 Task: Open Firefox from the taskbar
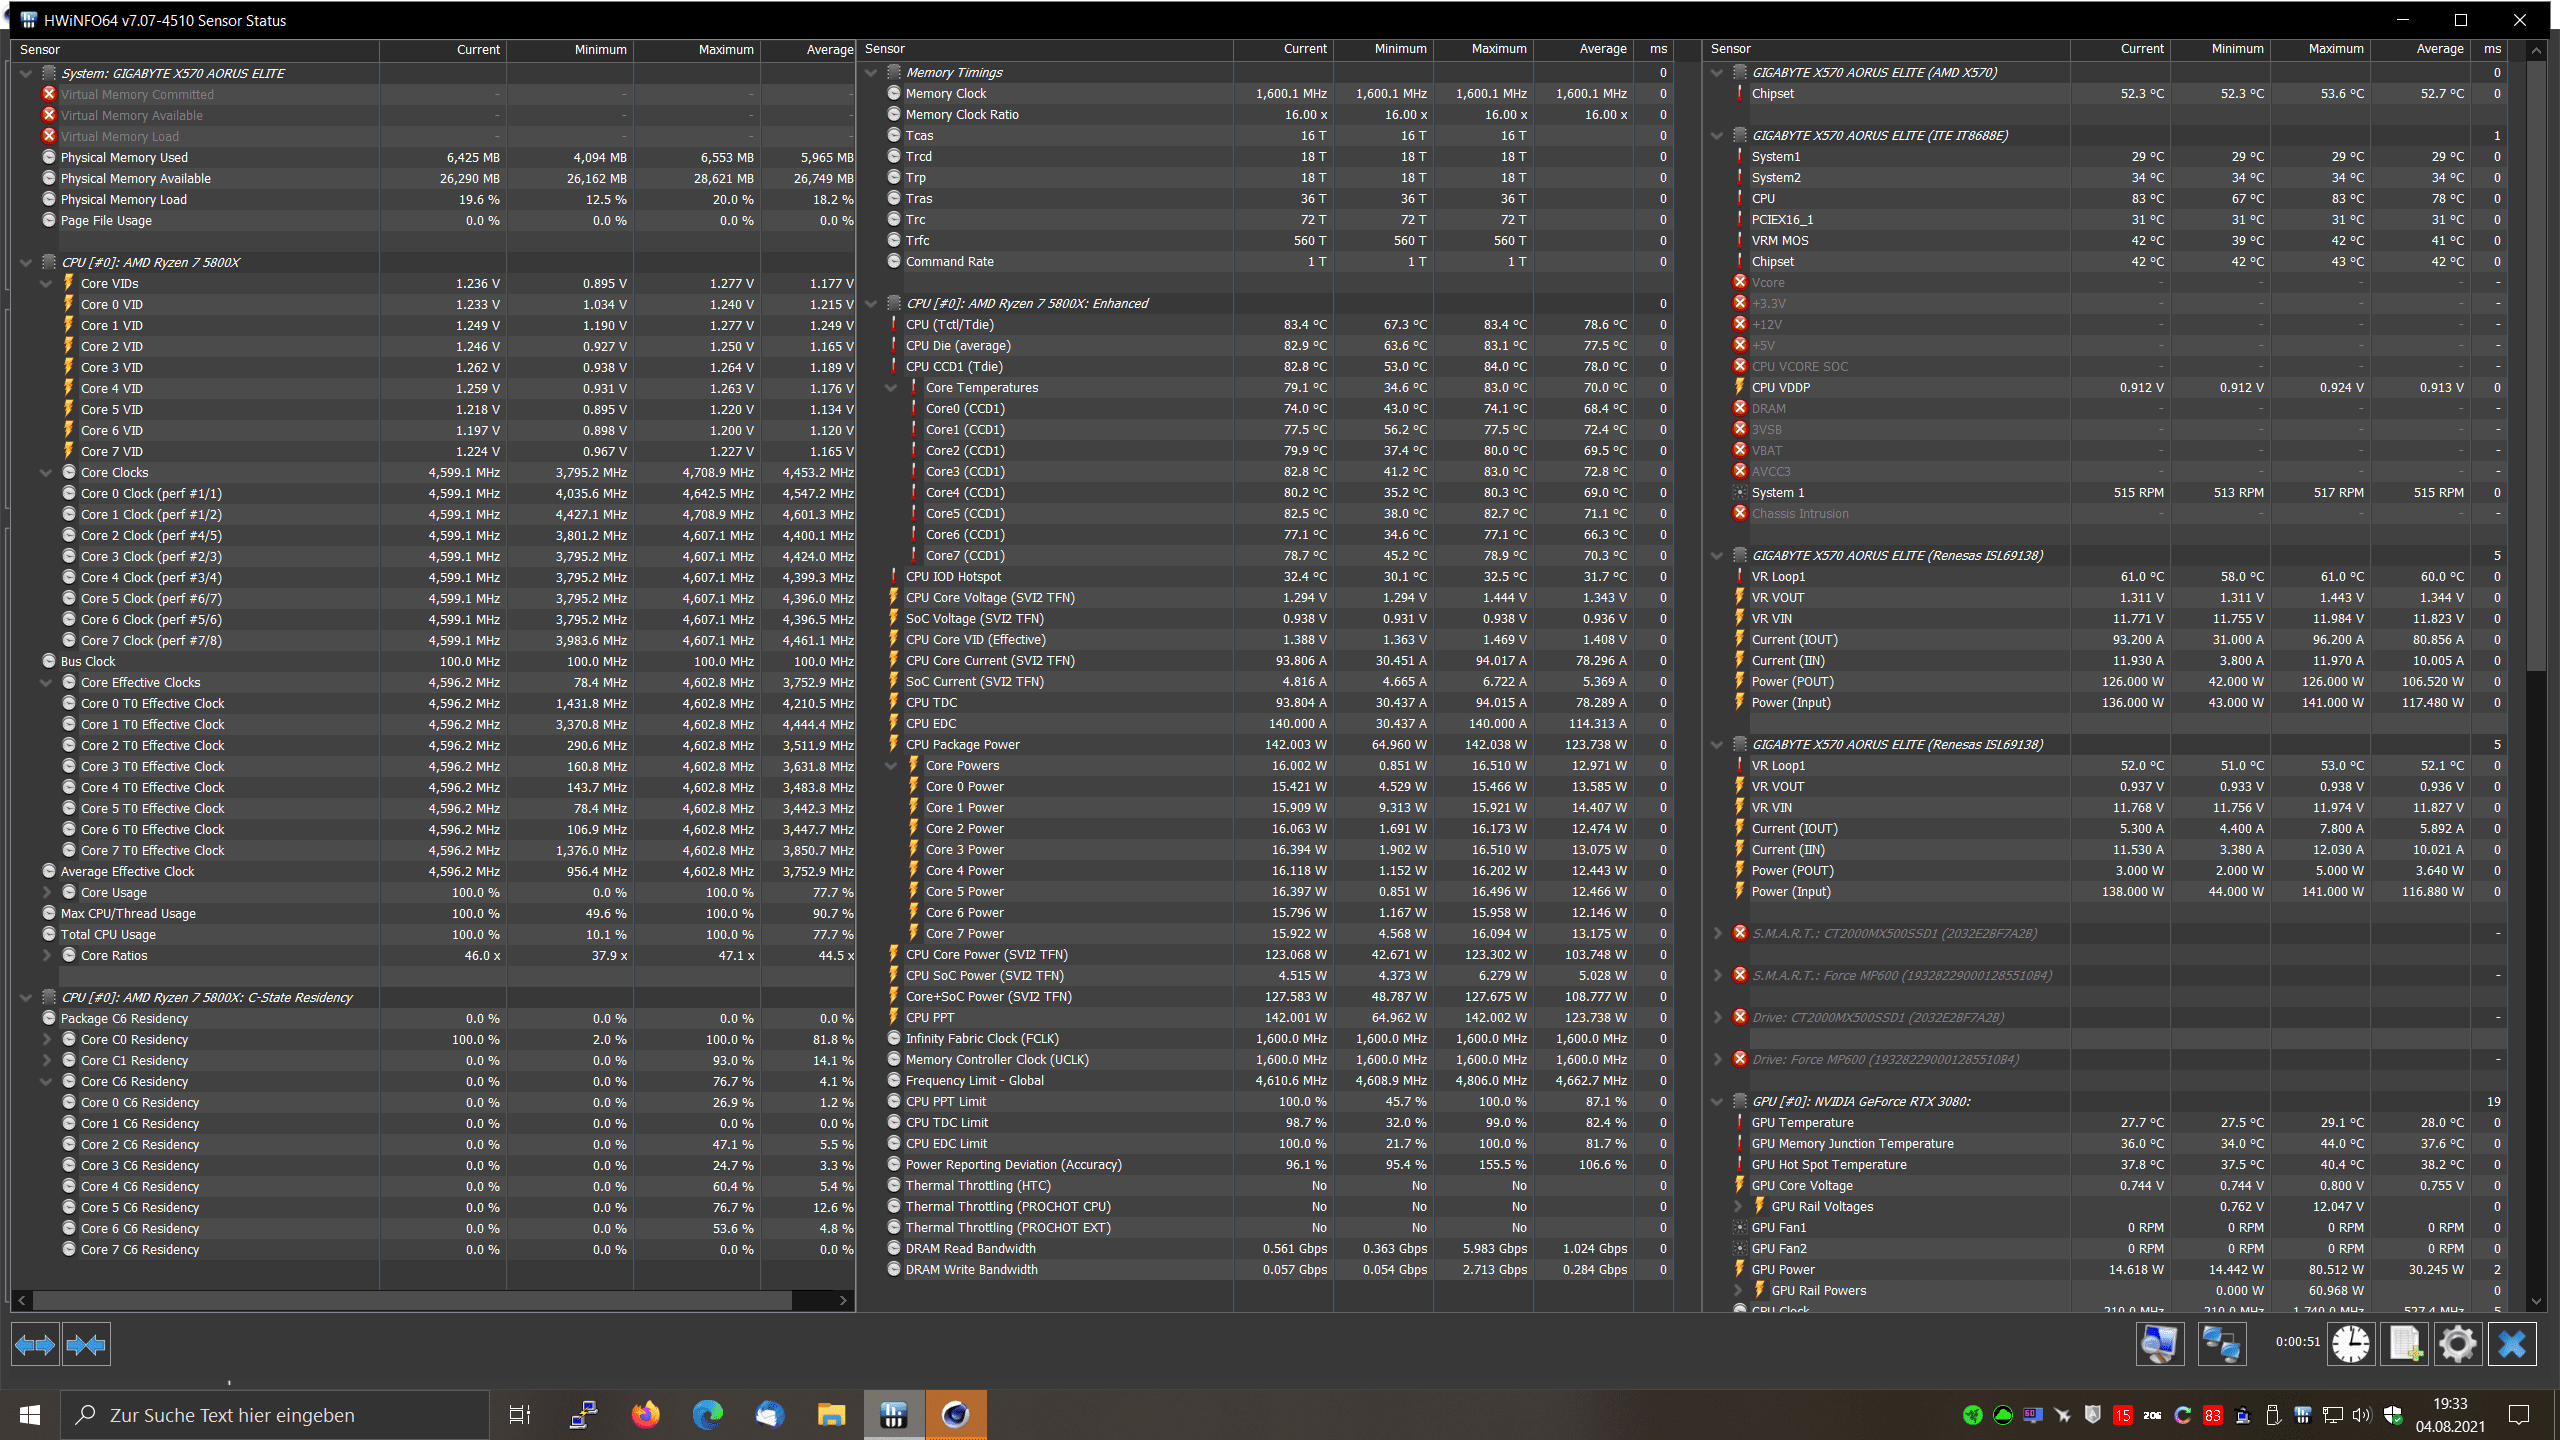[x=646, y=1415]
